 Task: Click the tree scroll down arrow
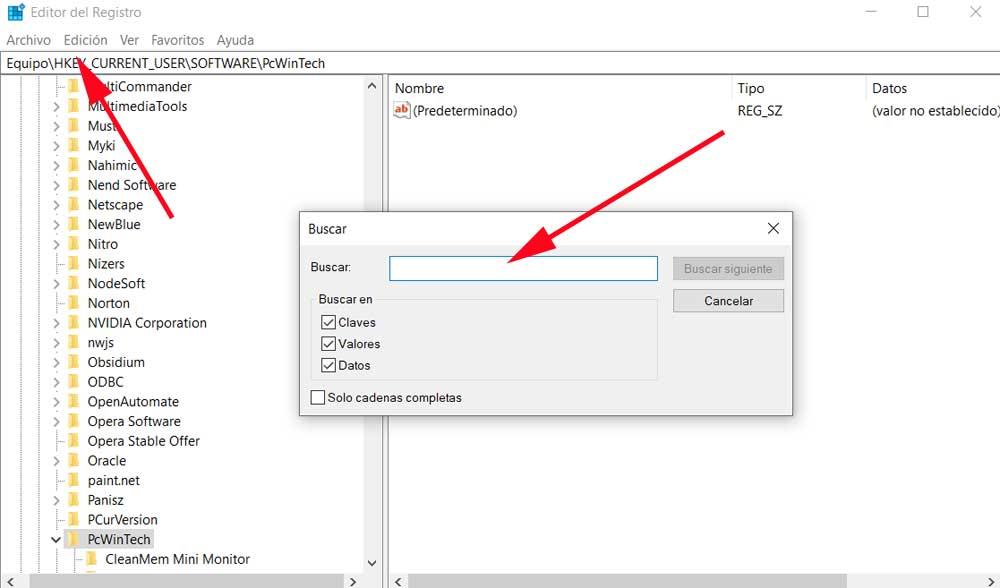coord(372,563)
